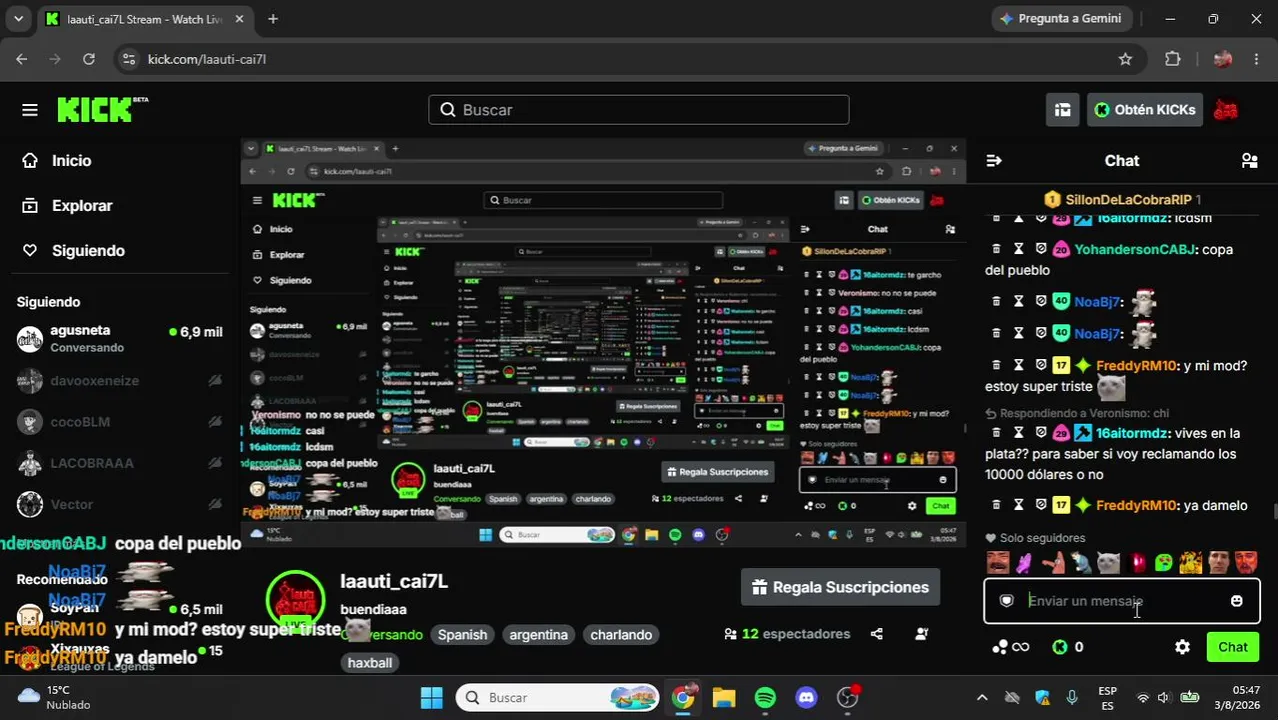The width and height of the screenshot is (1278, 720).
Task: Click Obtén KICKs button
Action: (x=1145, y=110)
